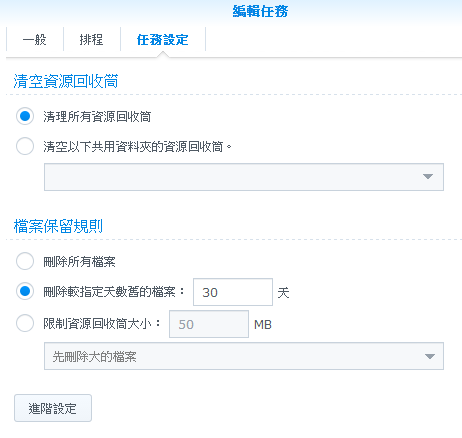Open the 先刪除大的檔案 dropdown
462x438 pixels.
tap(244, 356)
